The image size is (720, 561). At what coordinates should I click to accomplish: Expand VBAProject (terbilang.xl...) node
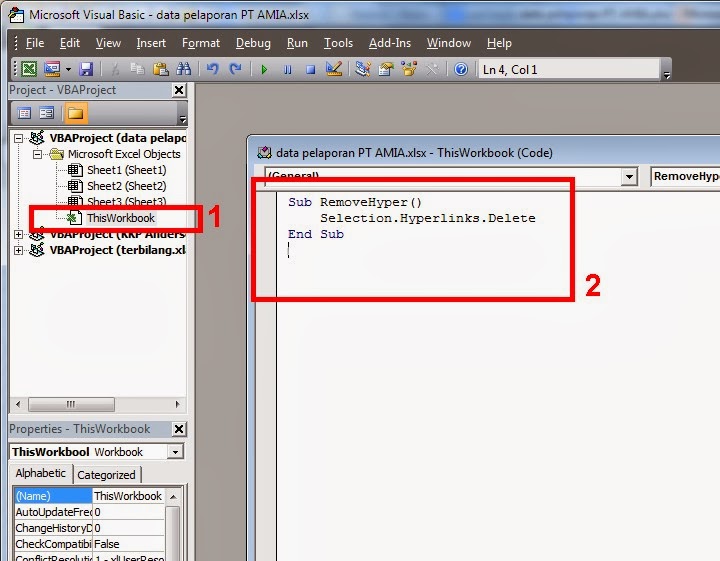[18, 251]
